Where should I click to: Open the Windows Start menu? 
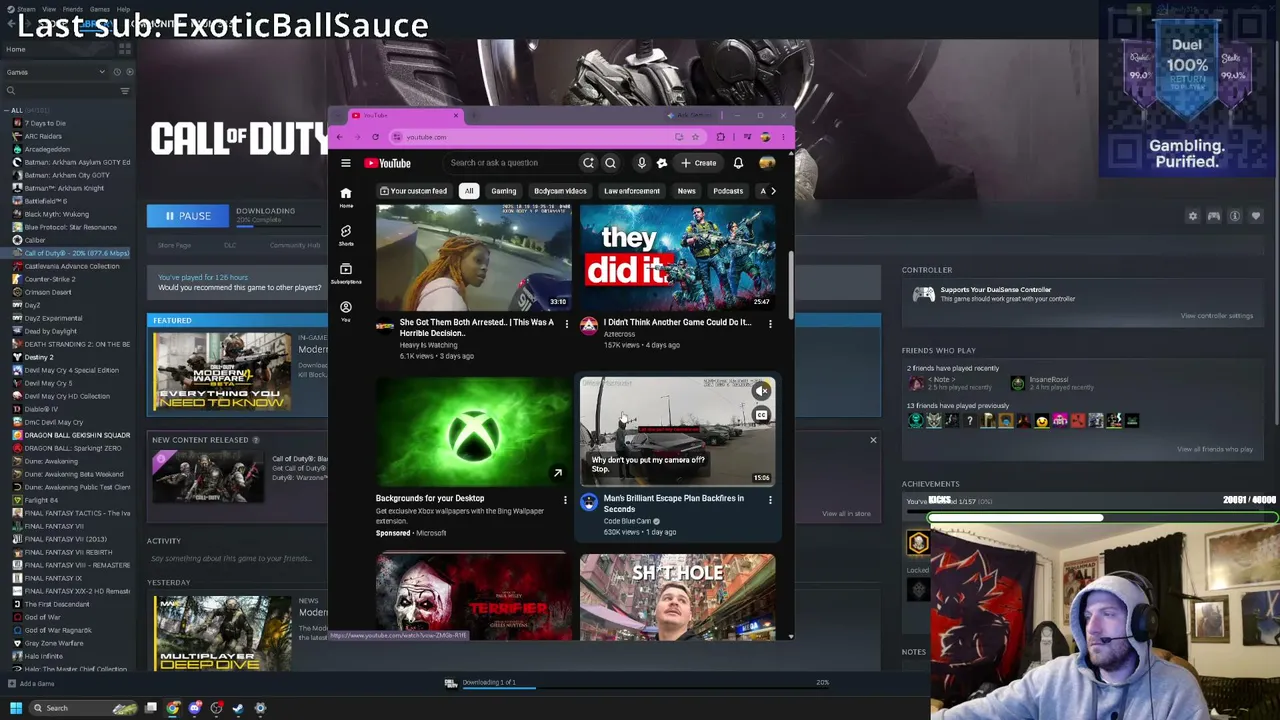tap(16, 708)
